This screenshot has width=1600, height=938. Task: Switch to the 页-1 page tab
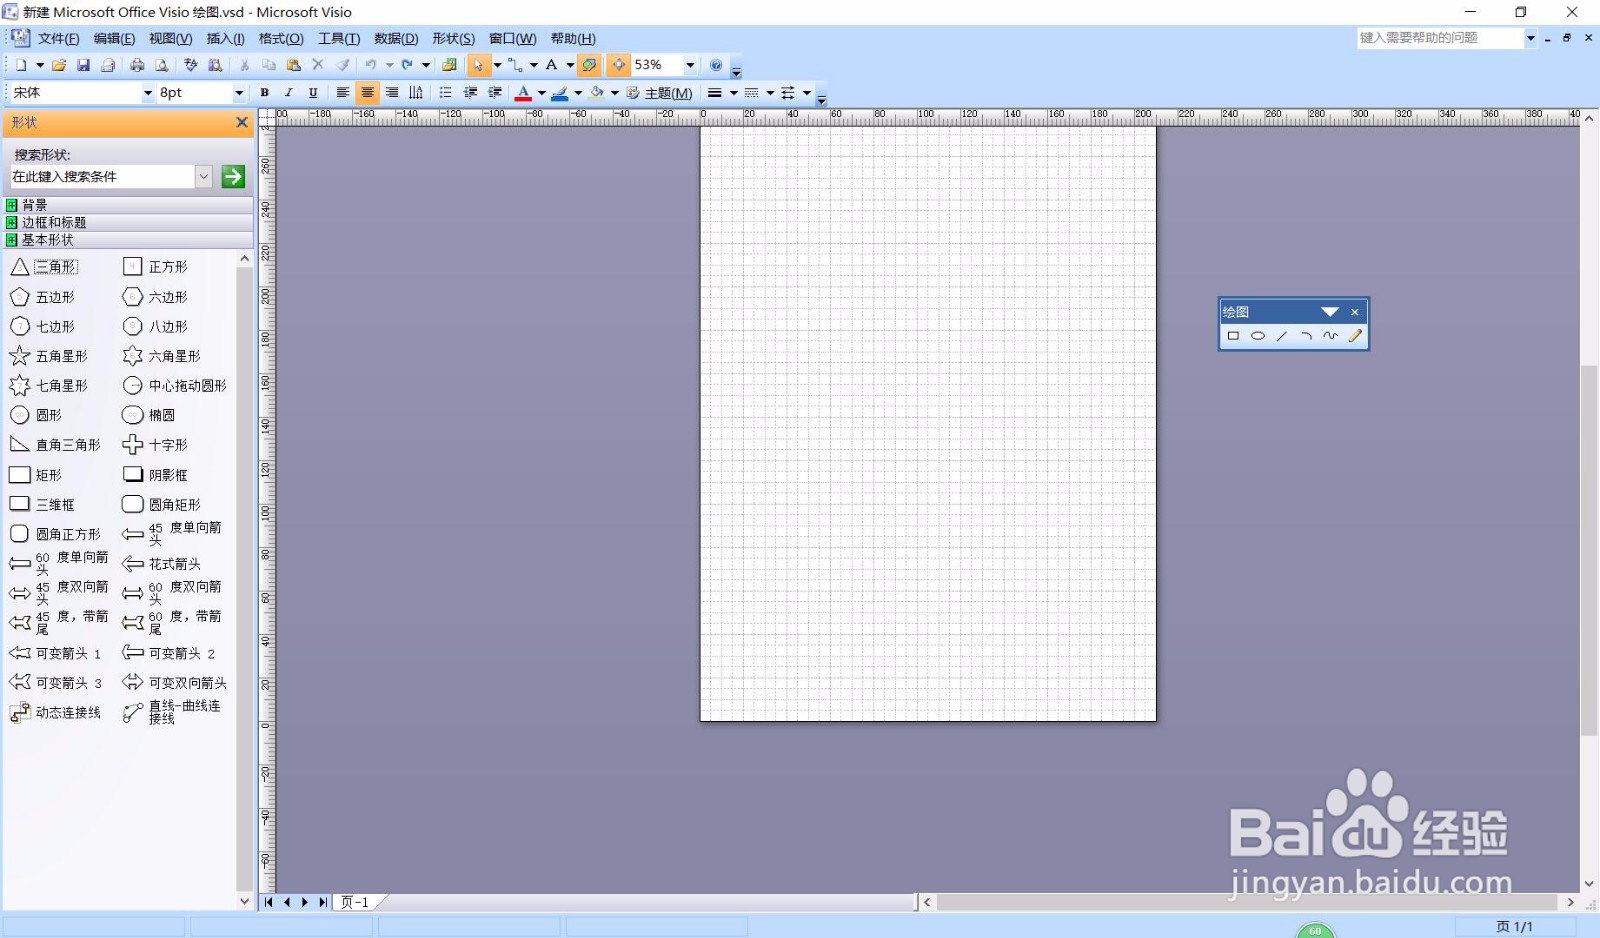355,902
